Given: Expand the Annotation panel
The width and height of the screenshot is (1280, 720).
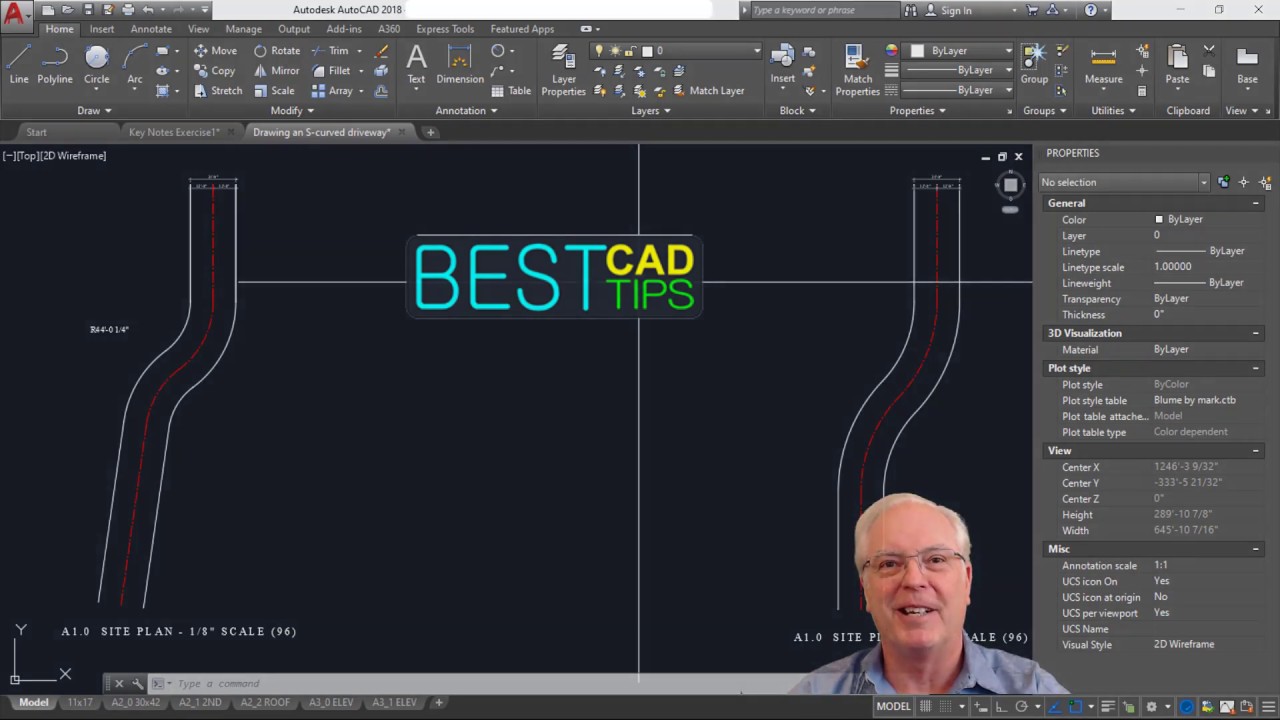Looking at the screenshot, I should [466, 111].
